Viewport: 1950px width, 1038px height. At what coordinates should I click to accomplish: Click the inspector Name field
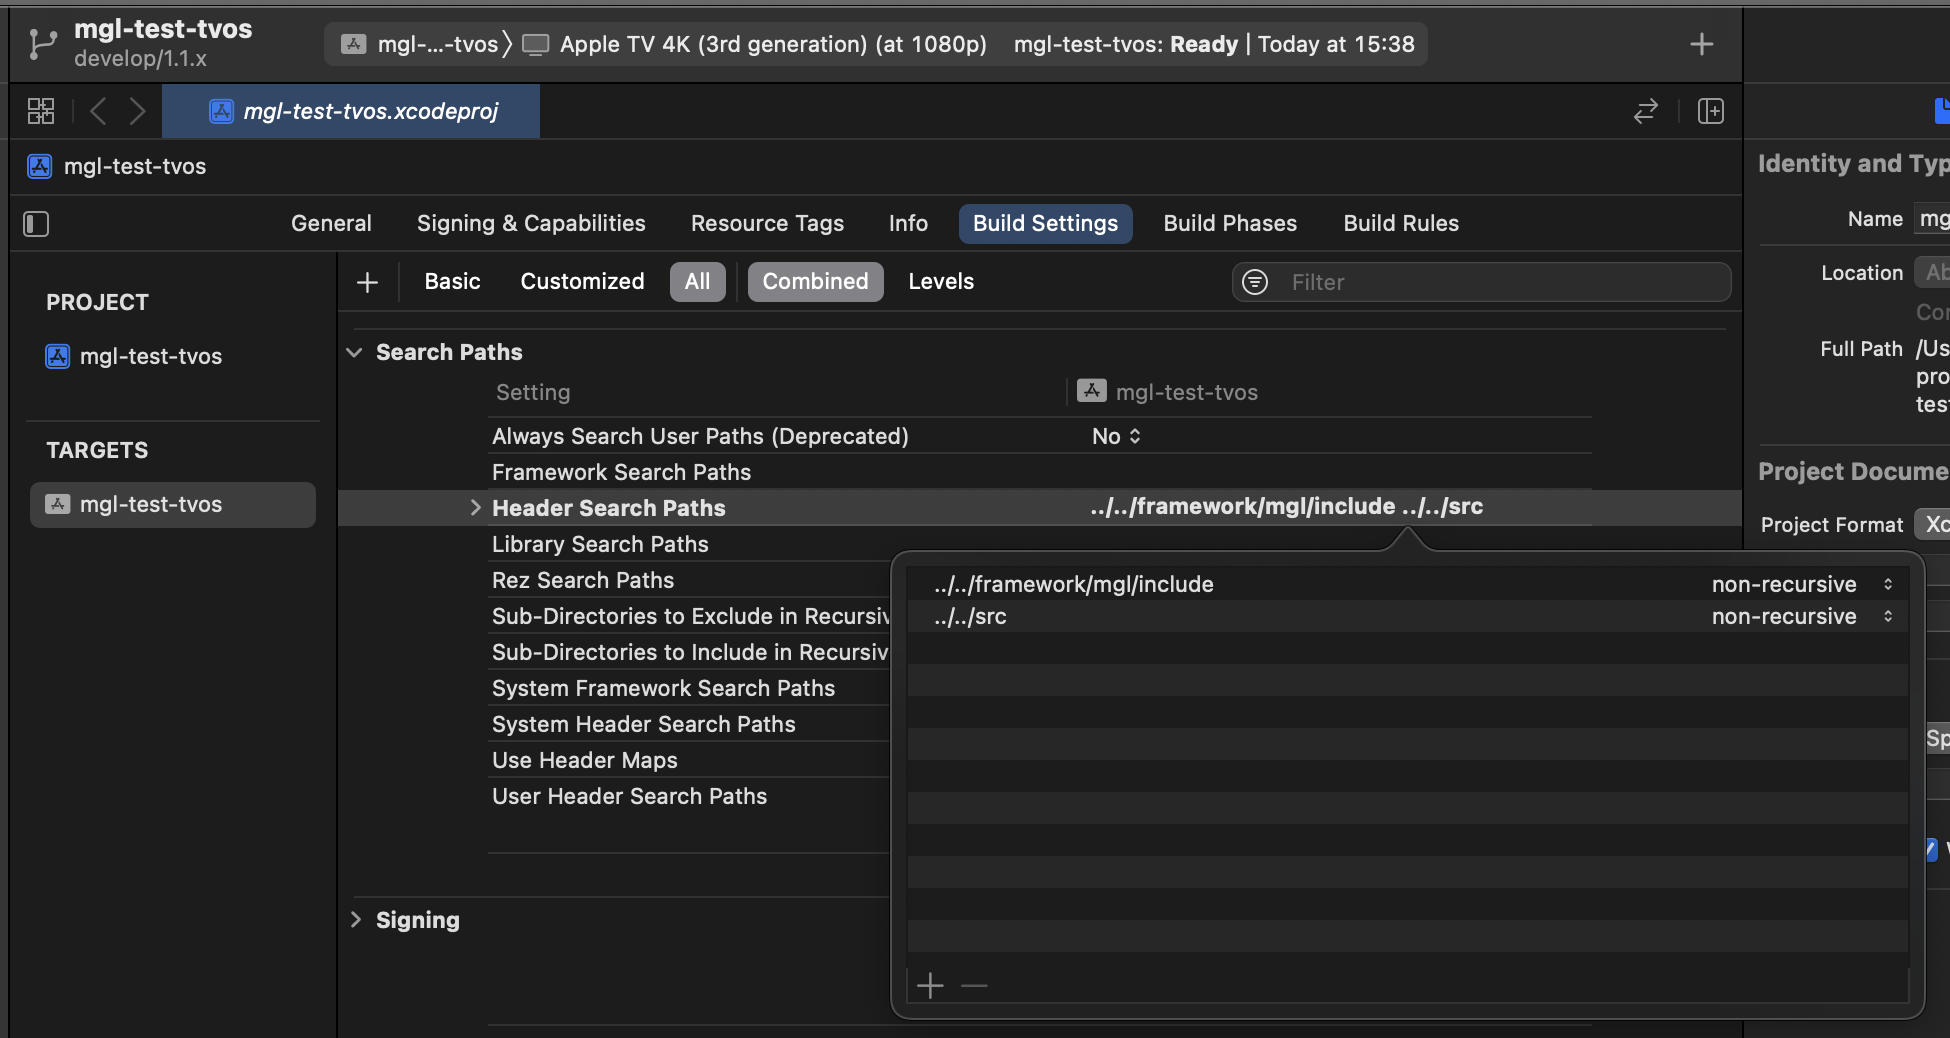click(1931, 219)
